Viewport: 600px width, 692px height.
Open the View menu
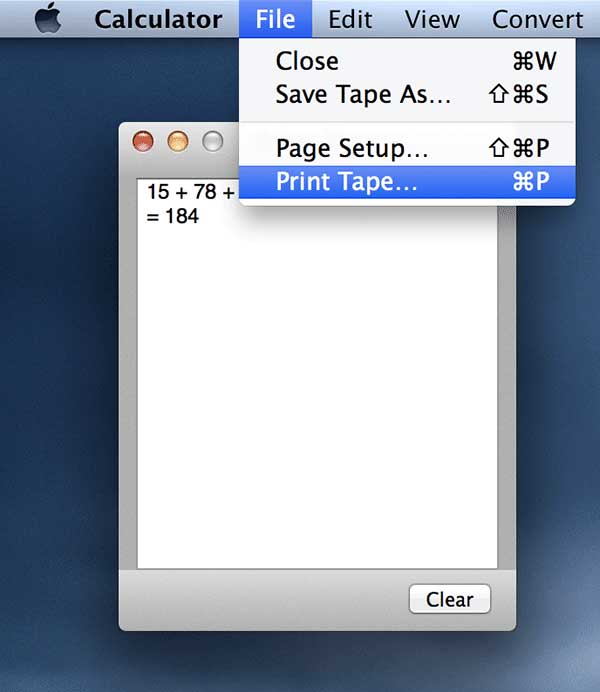[432, 19]
